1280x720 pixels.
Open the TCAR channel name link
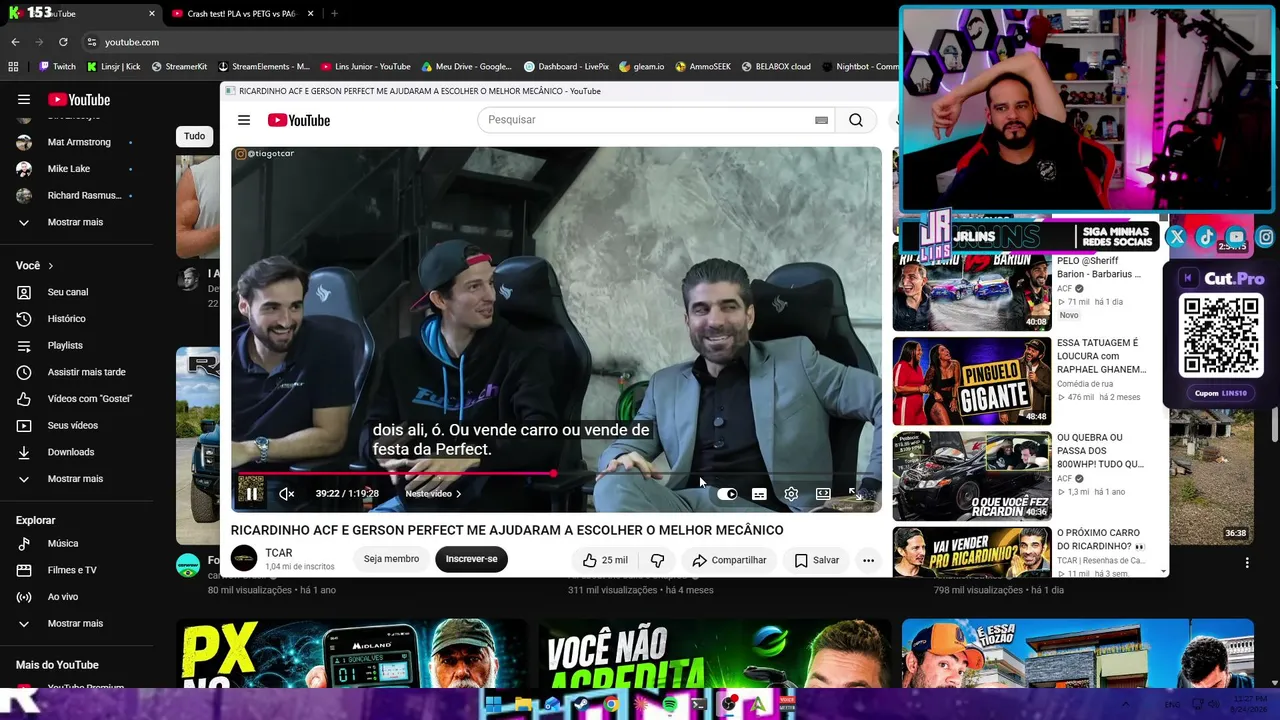pyautogui.click(x=279, y=553)
